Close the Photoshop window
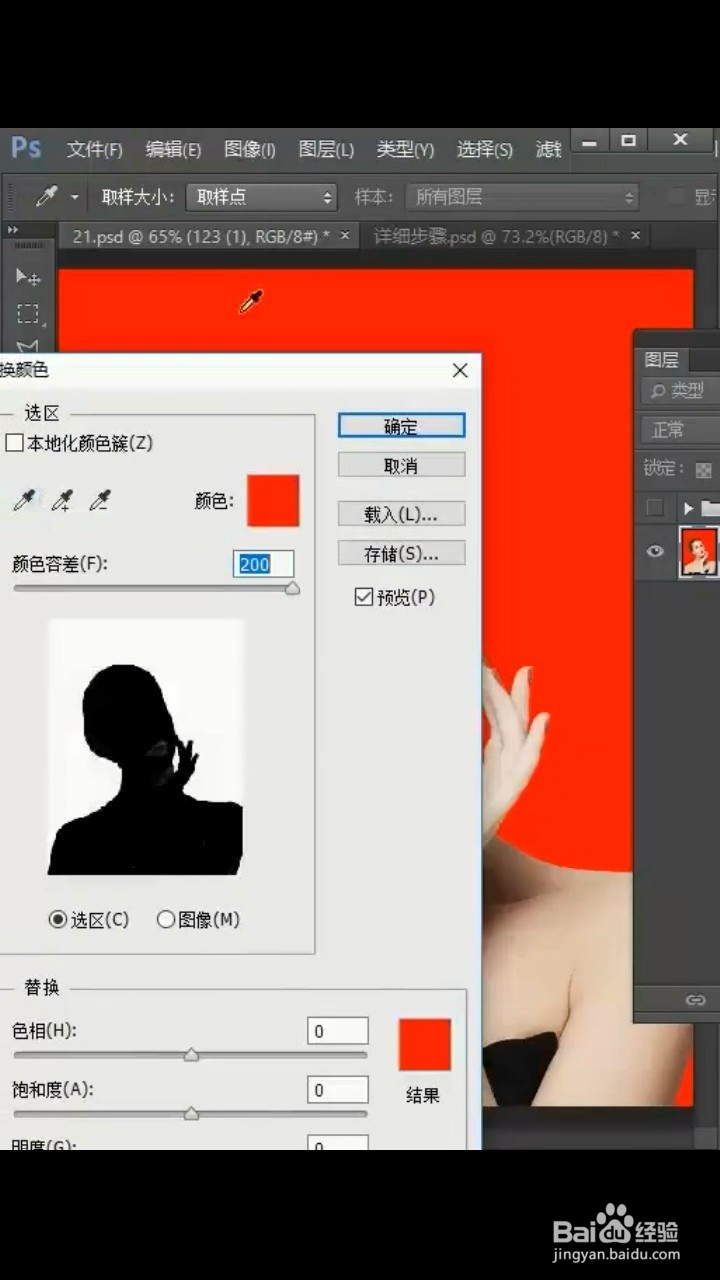Viewport: 720px width, 1280px height. [681, 140]
